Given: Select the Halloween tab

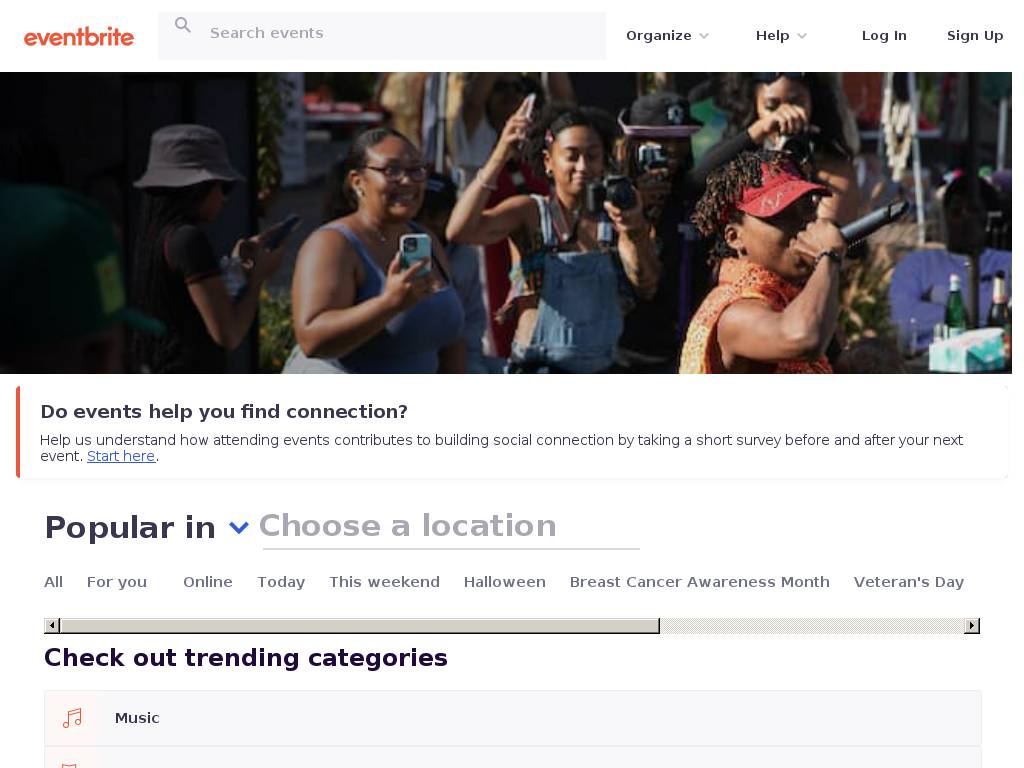Looking at the screenshot, I should pyautogui.click(x=505, y=582).
